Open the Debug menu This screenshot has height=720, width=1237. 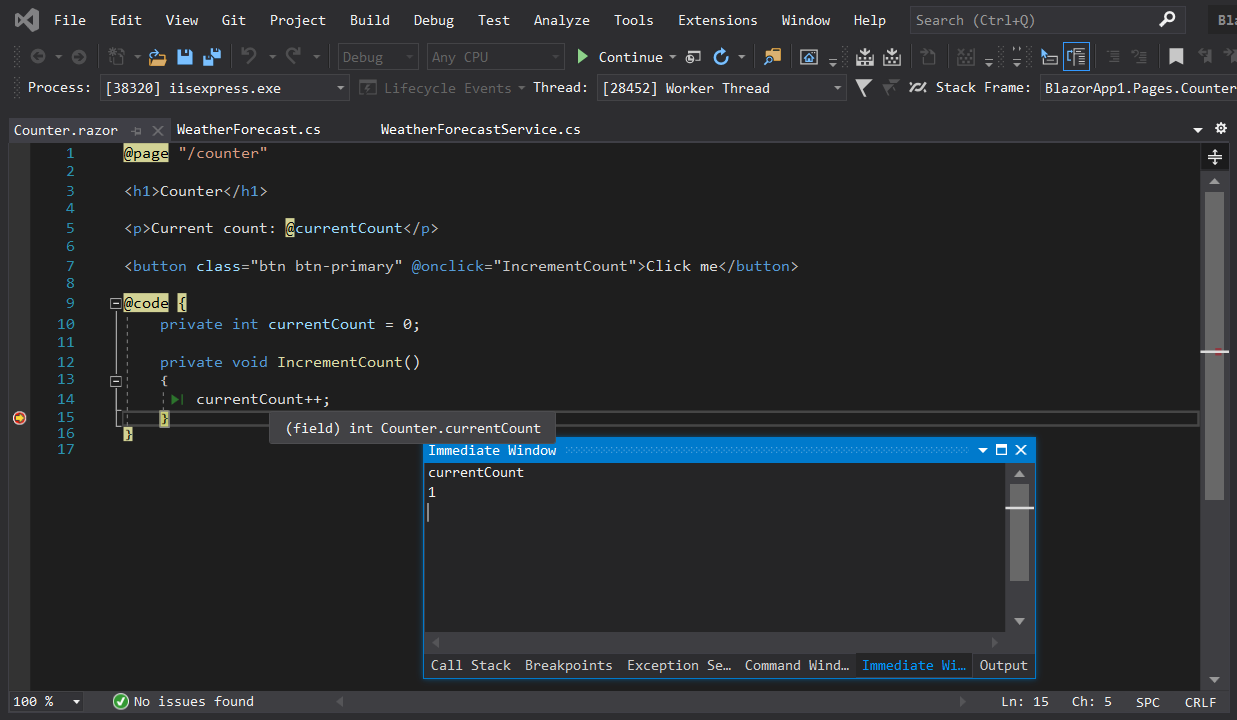(433, 19)
